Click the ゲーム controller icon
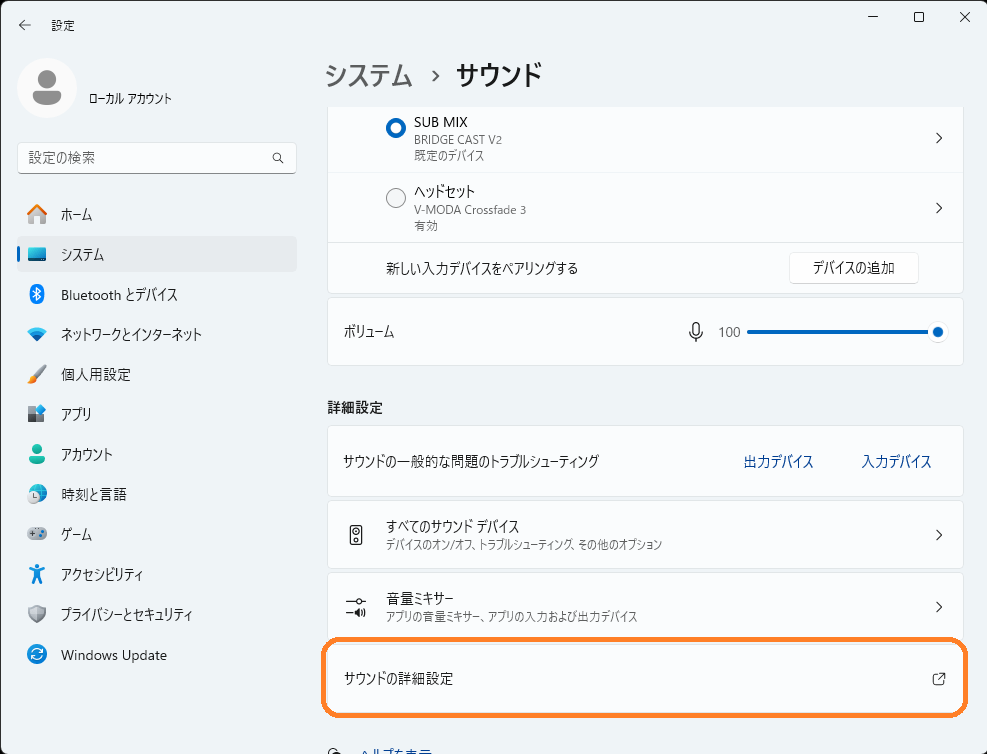Screen dimensions: 987x754 click(x=37, y=534)
